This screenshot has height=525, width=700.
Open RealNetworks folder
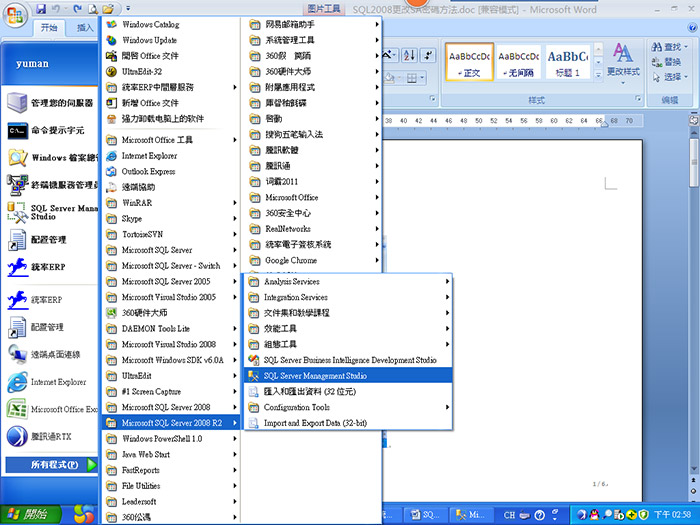(313, 229)
